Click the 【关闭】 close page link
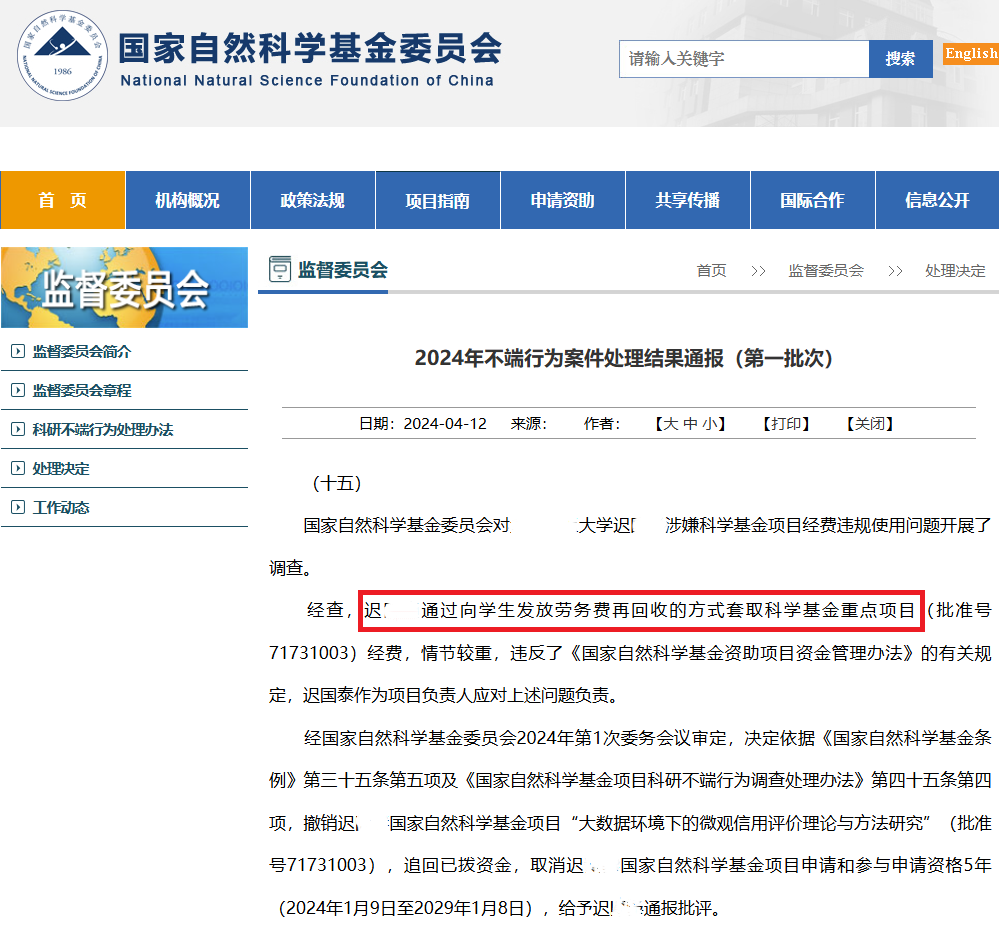Screen dimensions: 999x931 click(x=869, y=424)
